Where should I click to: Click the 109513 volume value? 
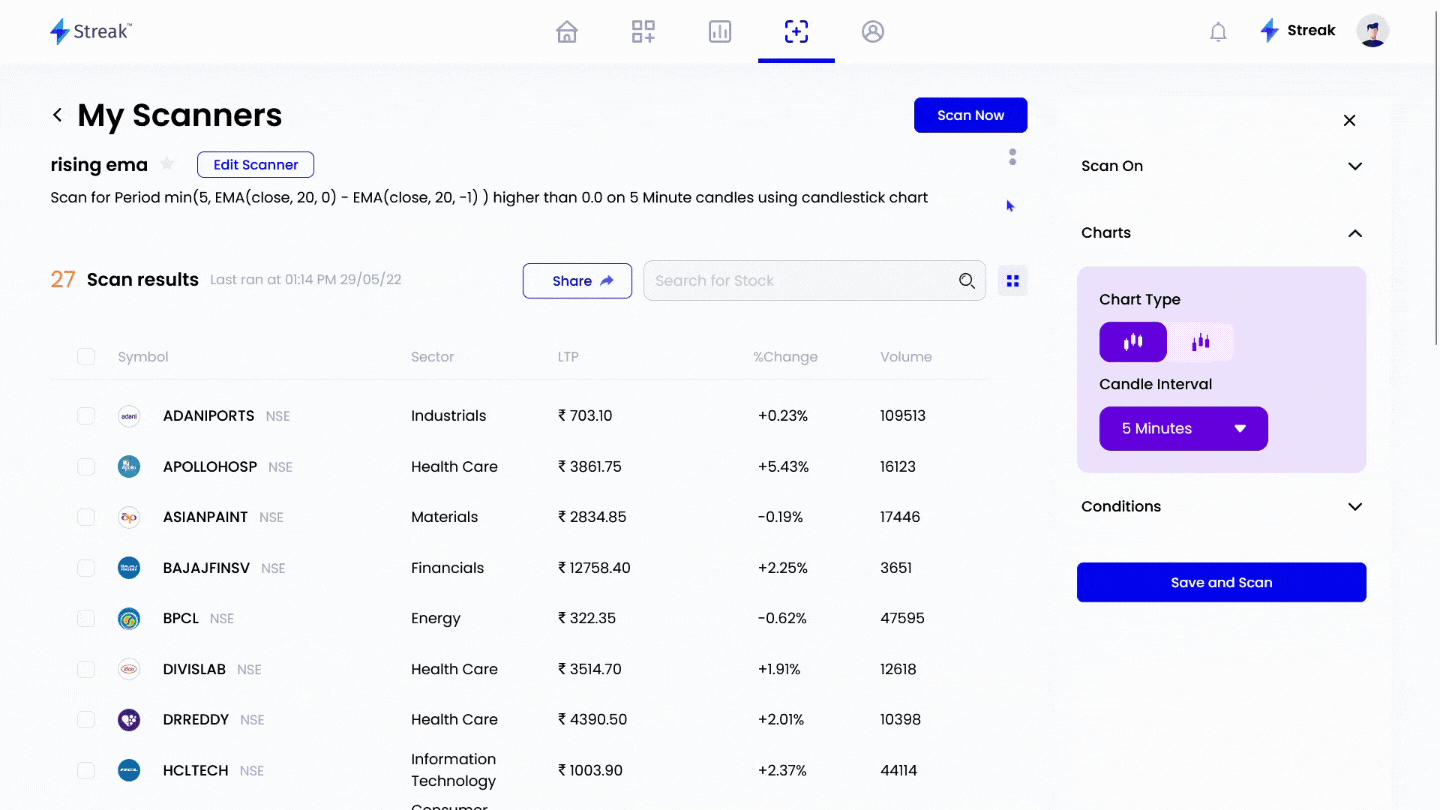click(x=903, y=416)
